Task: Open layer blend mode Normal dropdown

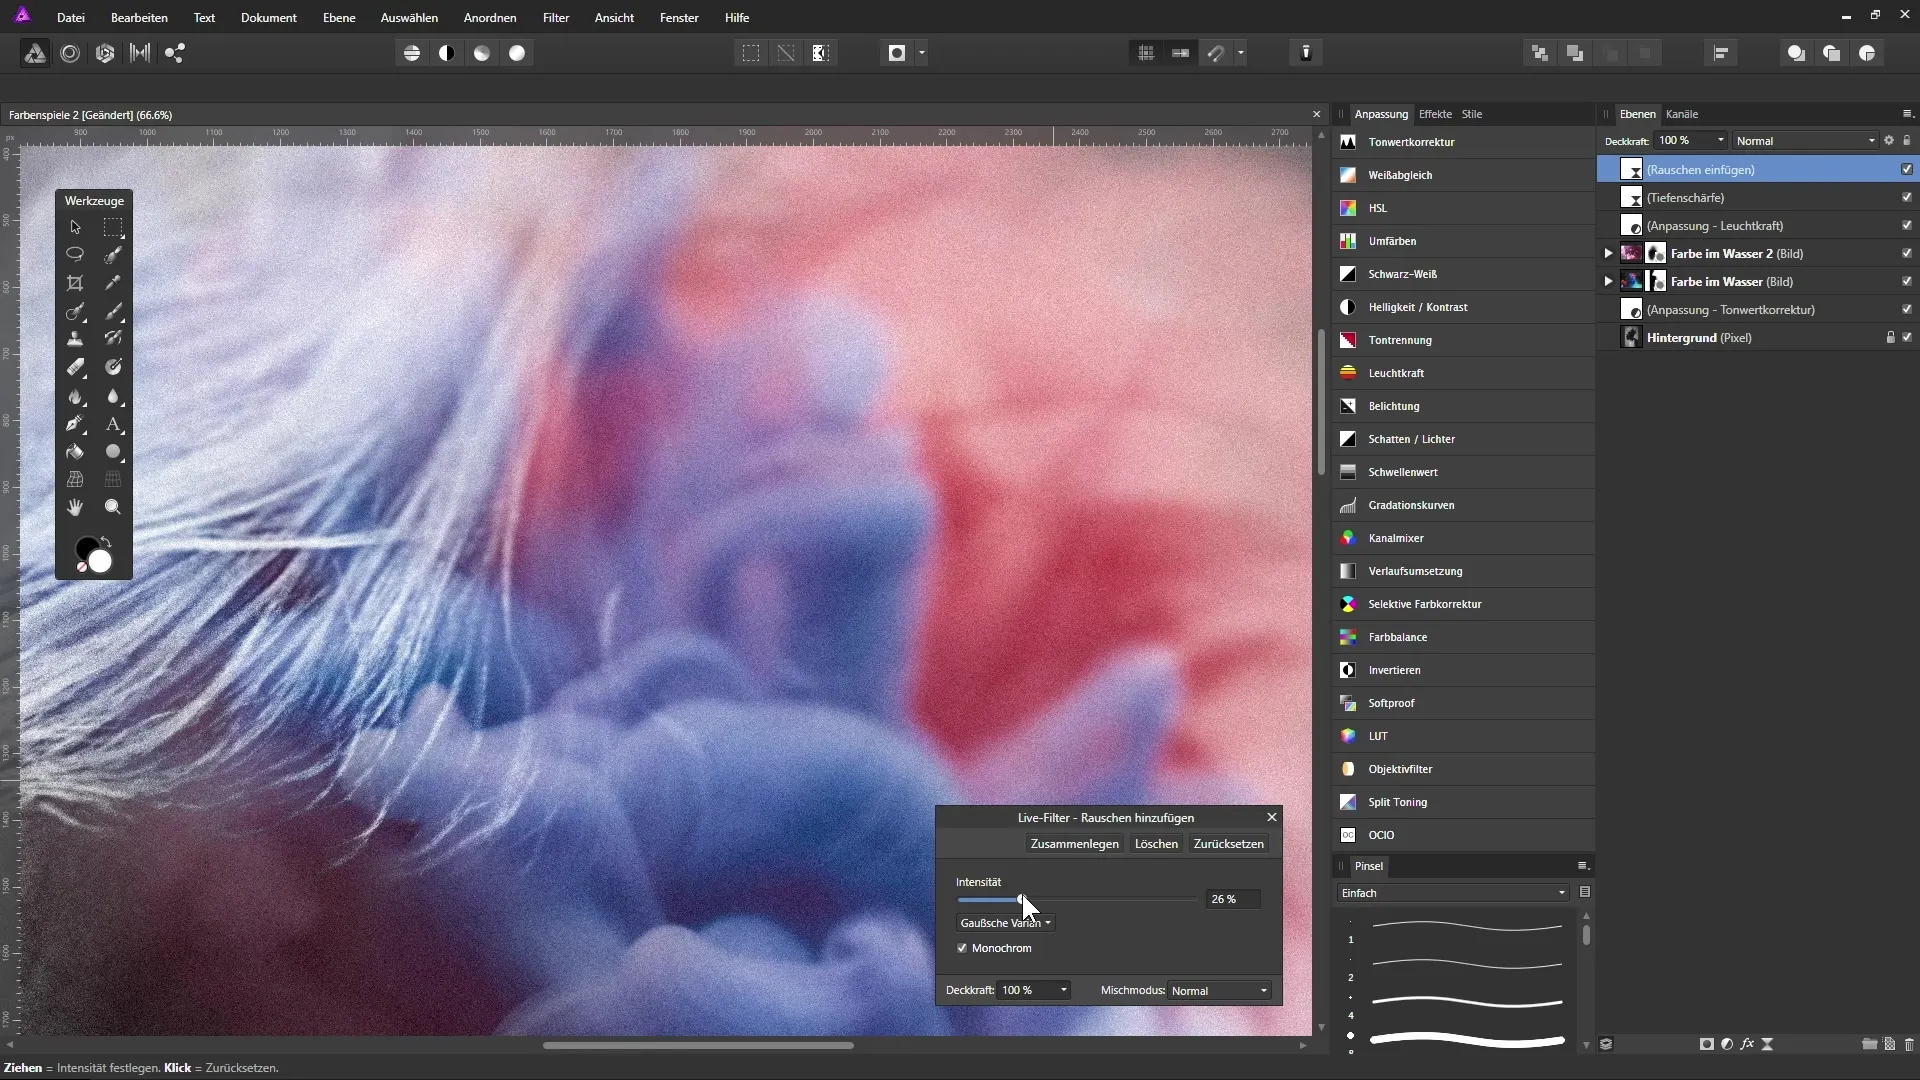Action: [1806, 141]
